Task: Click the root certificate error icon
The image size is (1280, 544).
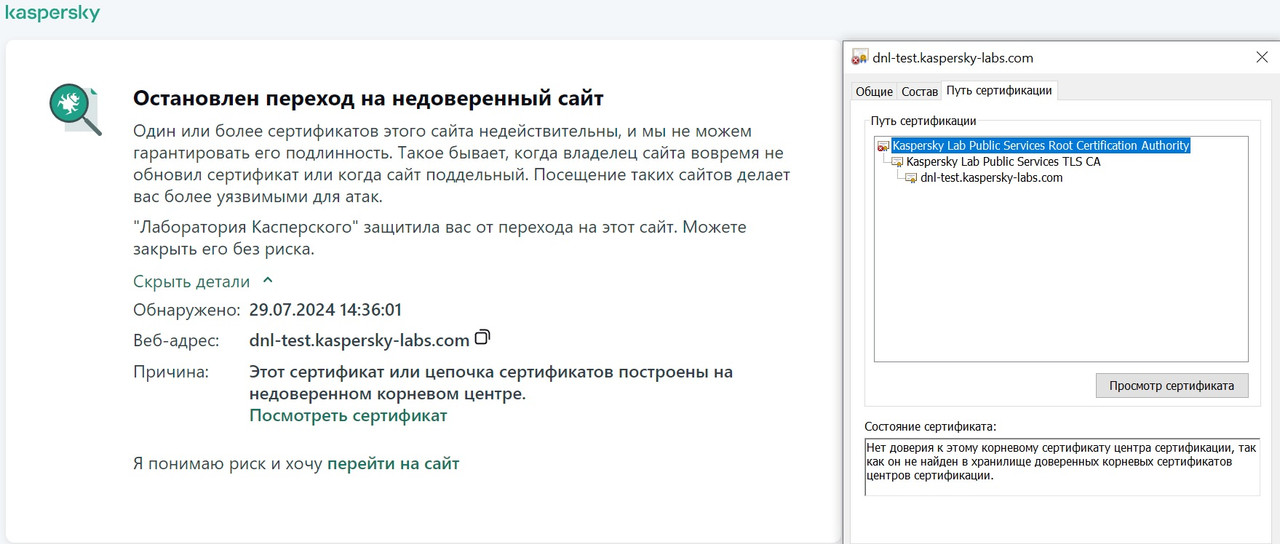Action: (883, 146)
